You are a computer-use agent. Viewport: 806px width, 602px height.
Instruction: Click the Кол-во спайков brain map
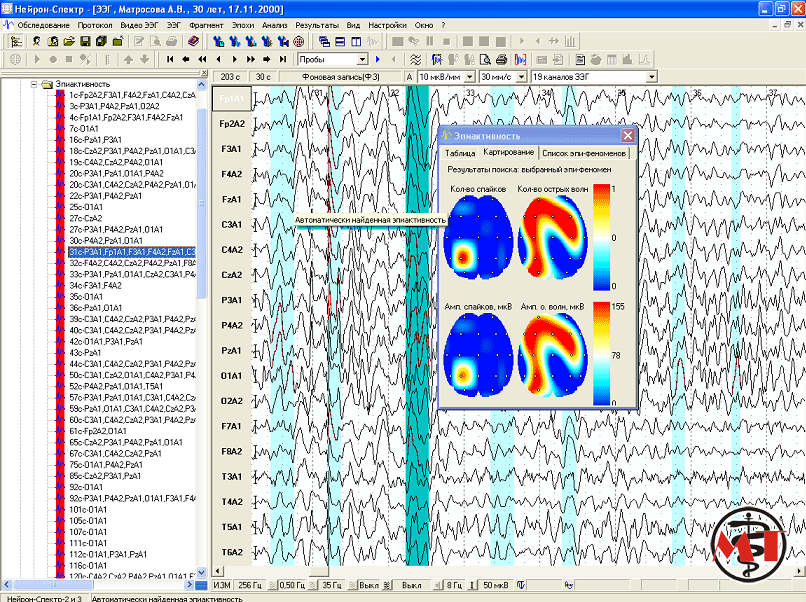478,238
